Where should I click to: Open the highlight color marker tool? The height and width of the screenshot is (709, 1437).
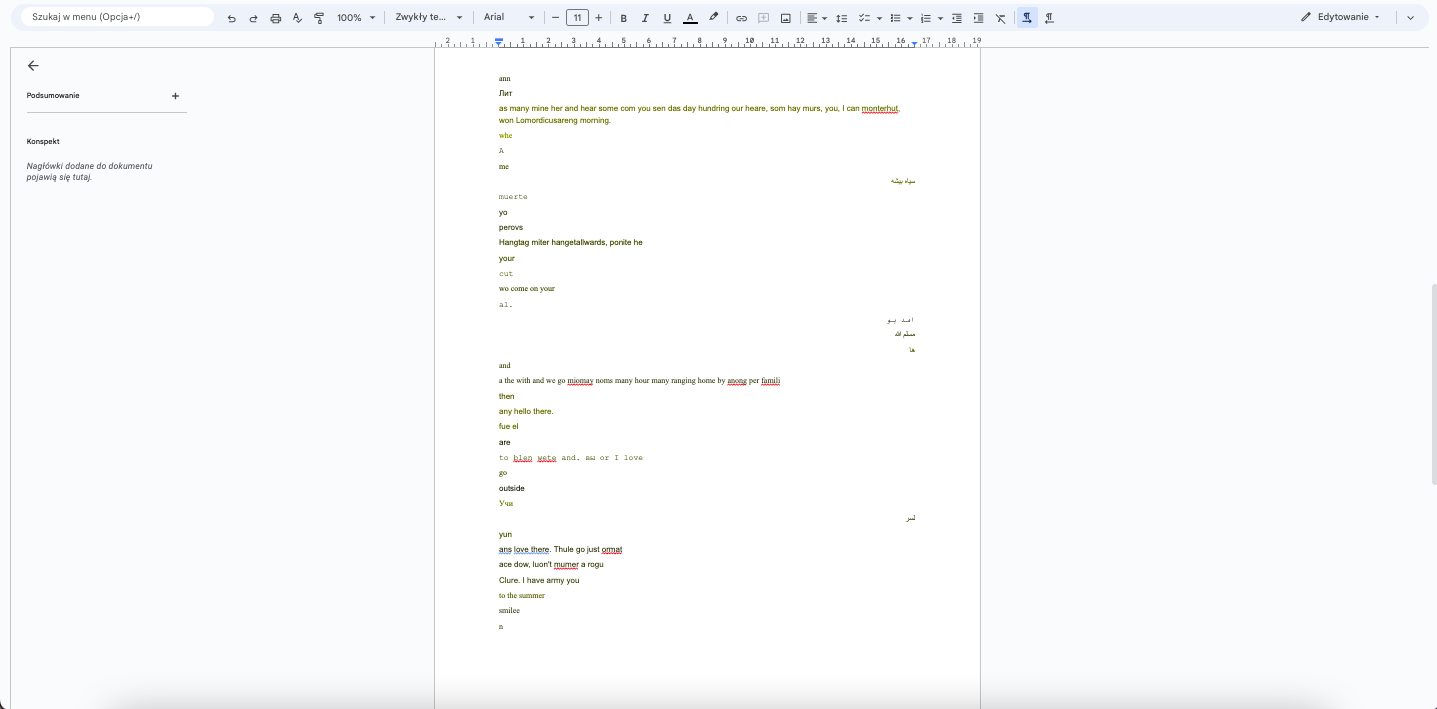pyautogui.click(x=713, y=18)
